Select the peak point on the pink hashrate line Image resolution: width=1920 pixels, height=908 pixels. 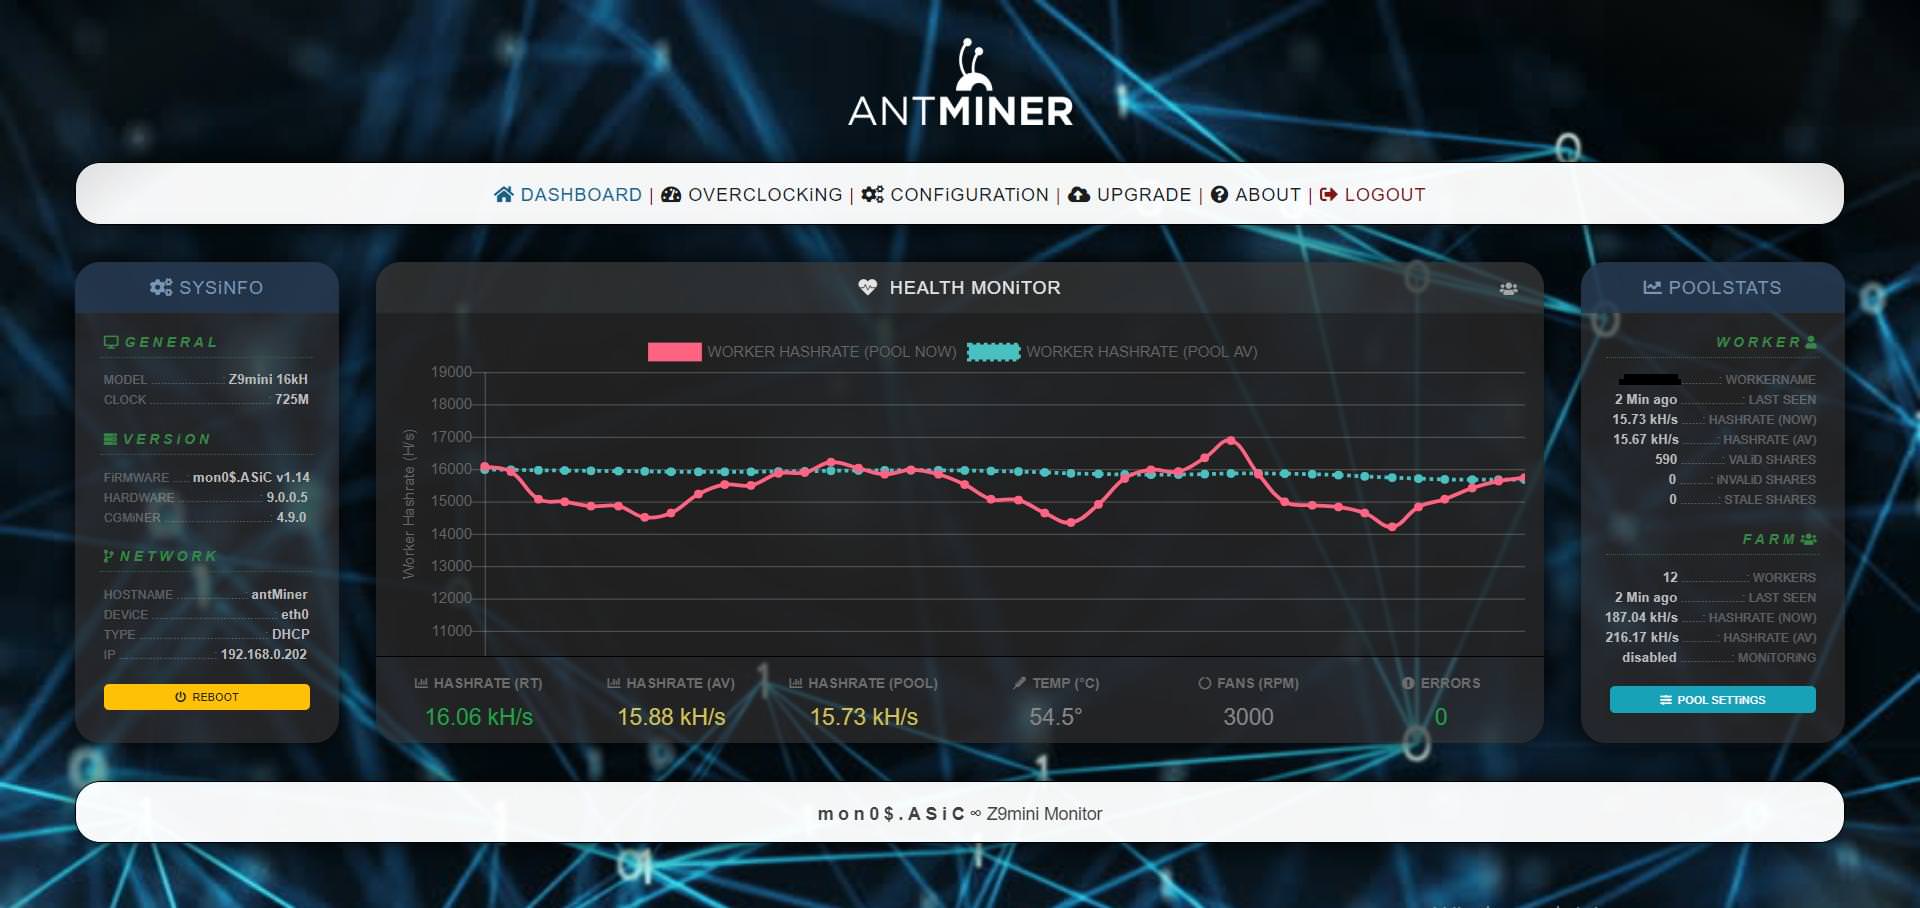tap(1231, 439)
